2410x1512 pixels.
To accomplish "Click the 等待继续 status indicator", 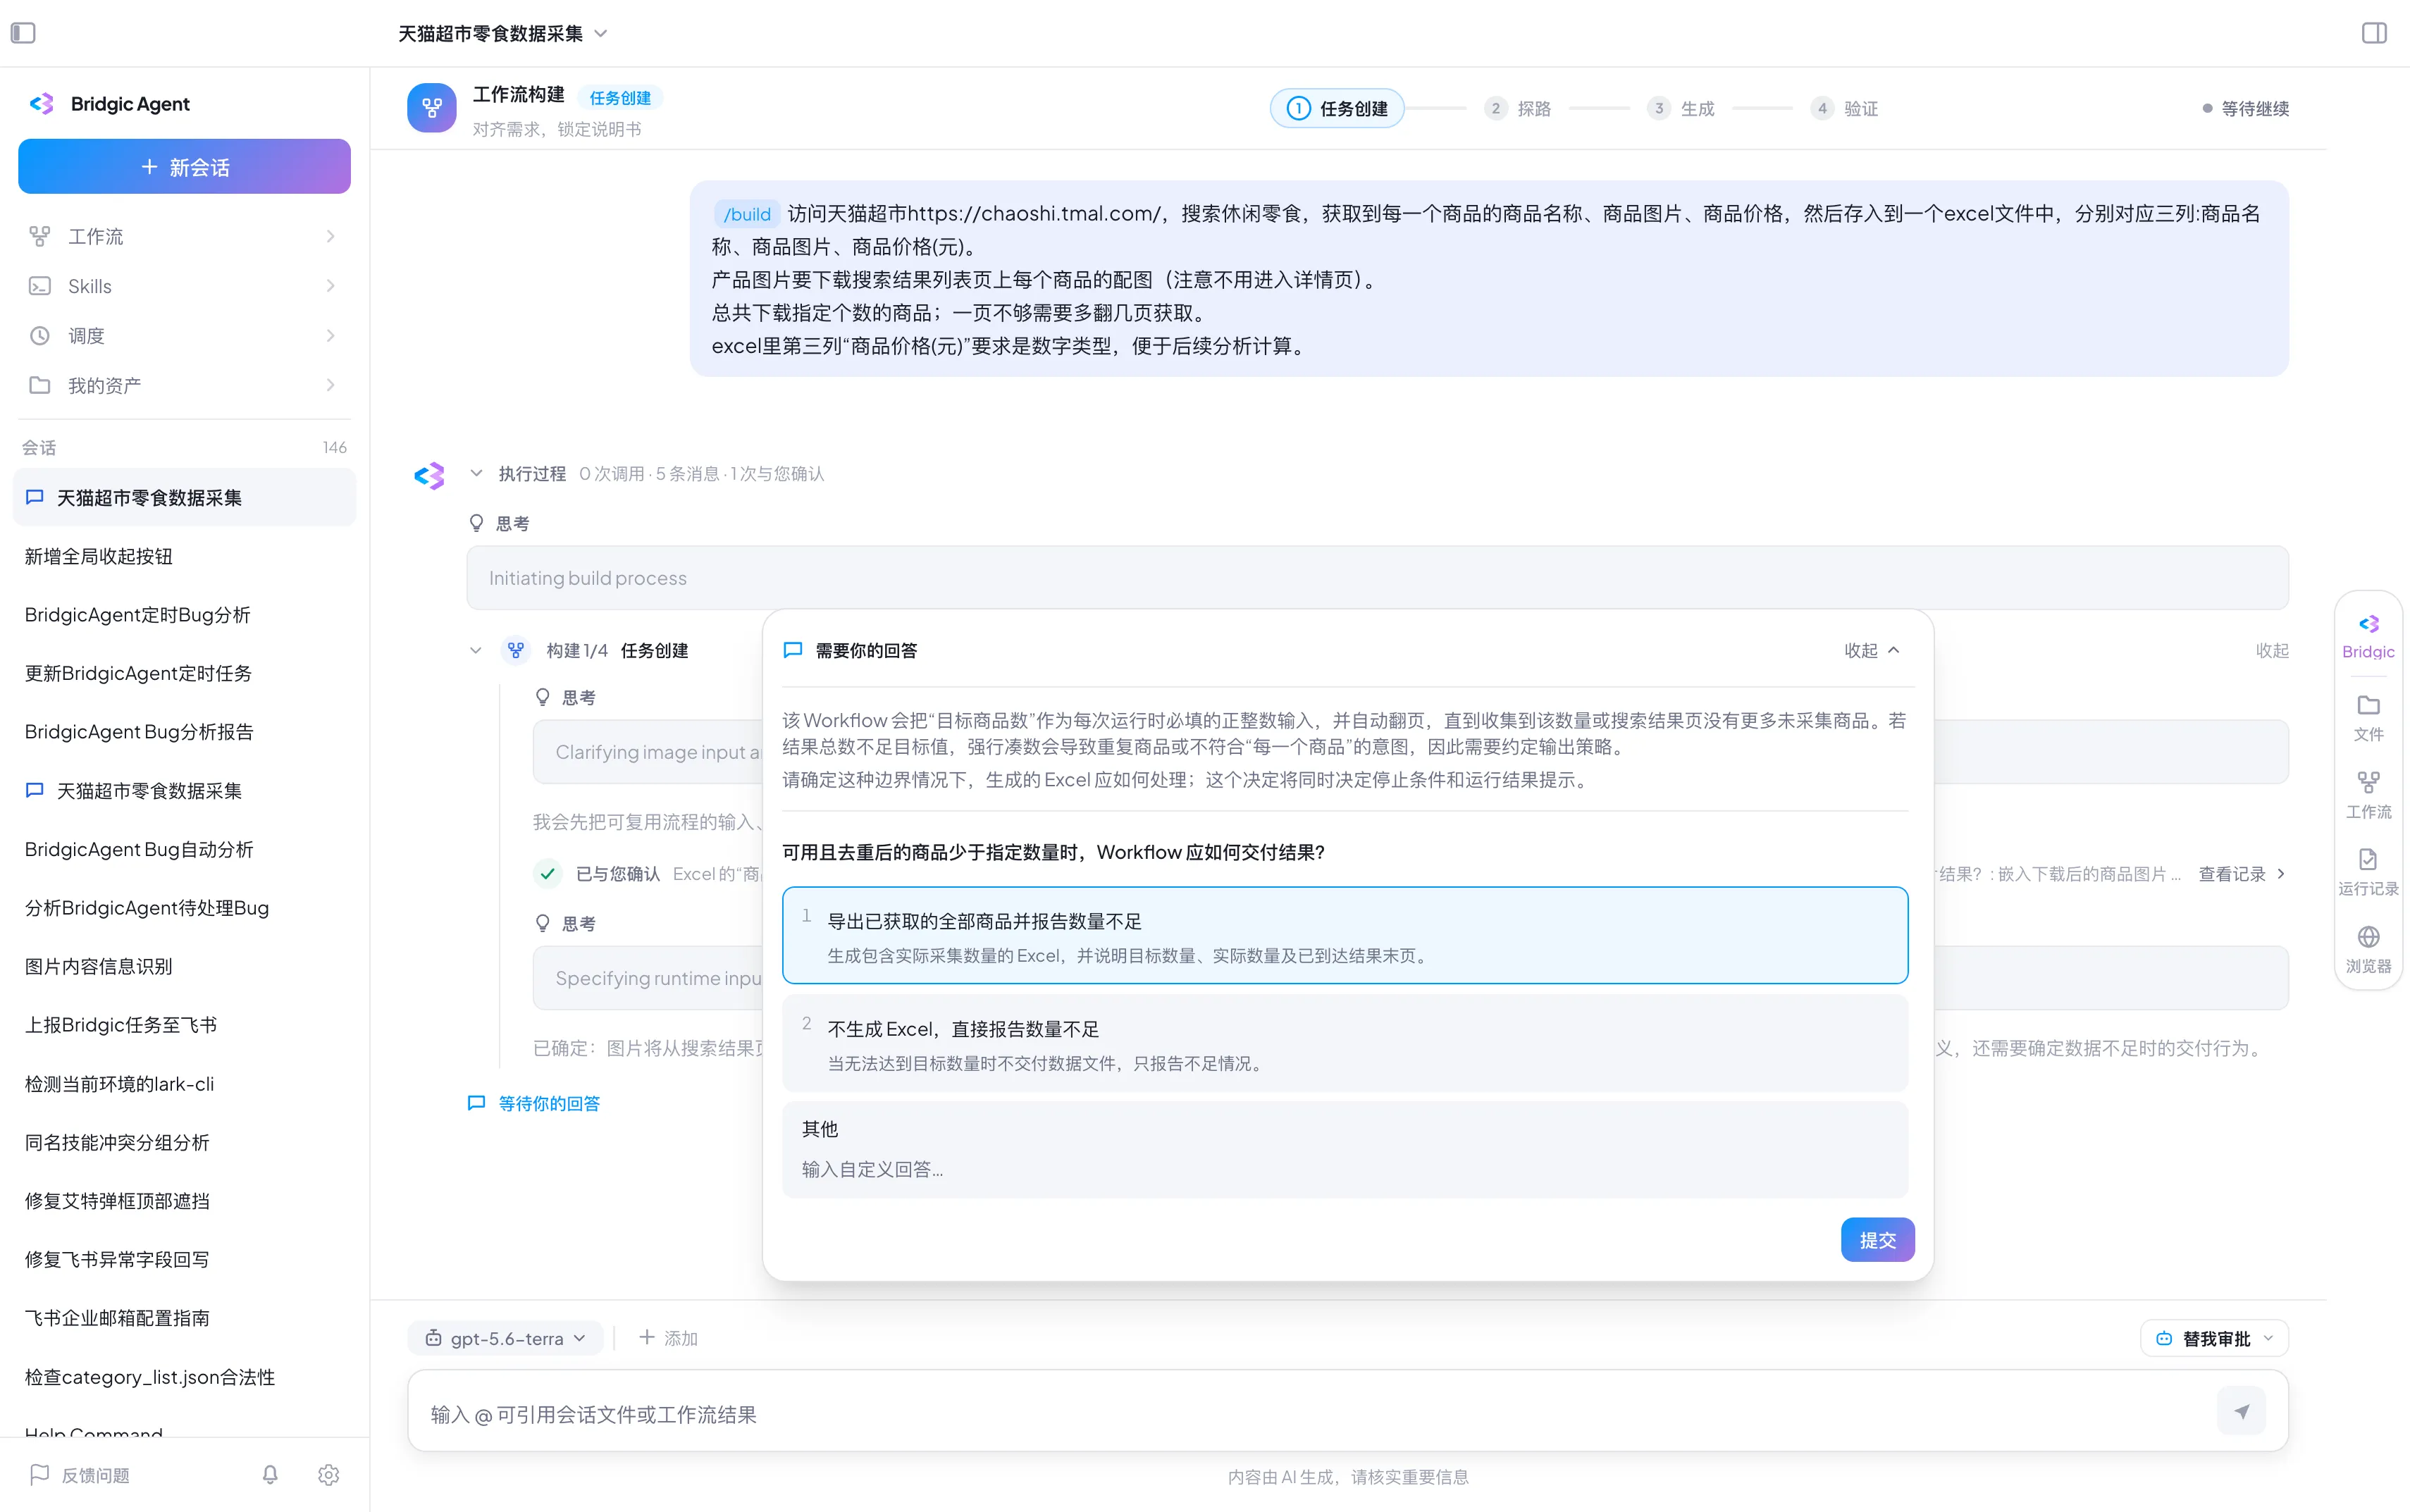I will pyautogui.click(x=2246, y=108).
